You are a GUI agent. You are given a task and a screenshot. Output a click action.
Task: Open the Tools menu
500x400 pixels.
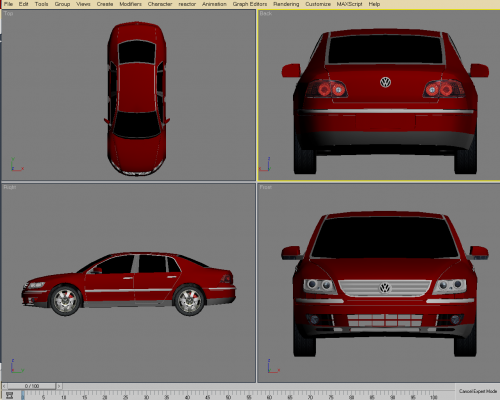[x=41, y=4]
